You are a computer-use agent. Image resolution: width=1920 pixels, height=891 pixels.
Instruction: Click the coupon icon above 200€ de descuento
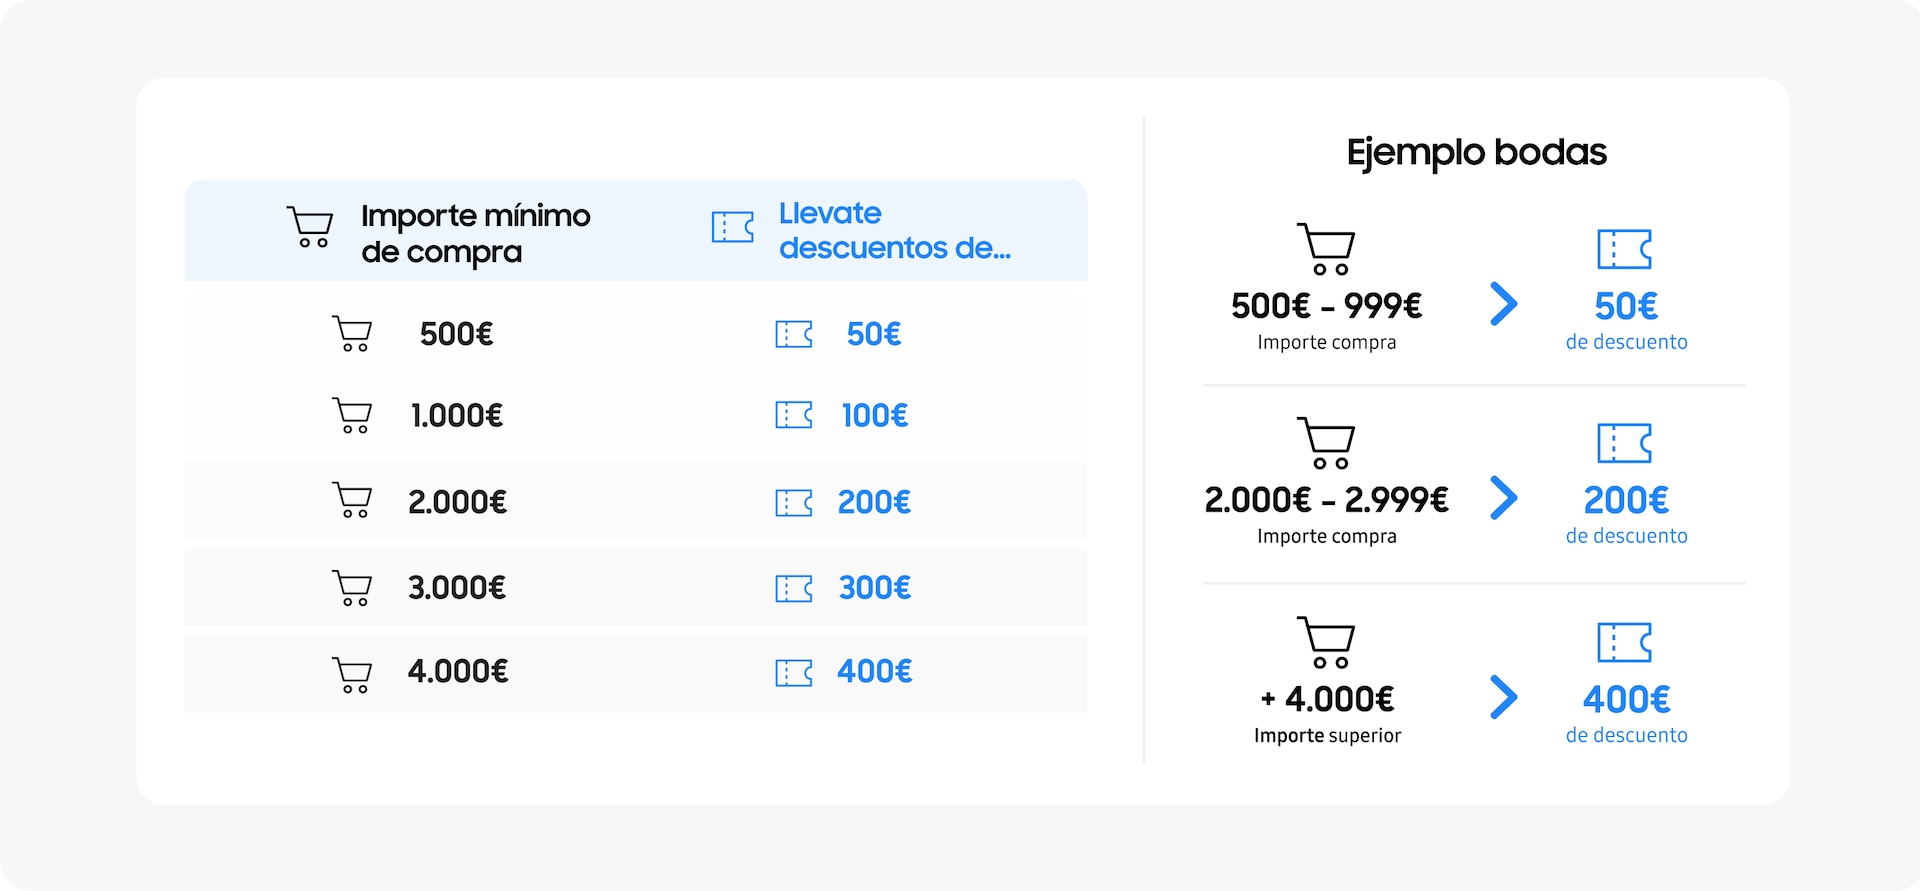tap(1625, 443)
